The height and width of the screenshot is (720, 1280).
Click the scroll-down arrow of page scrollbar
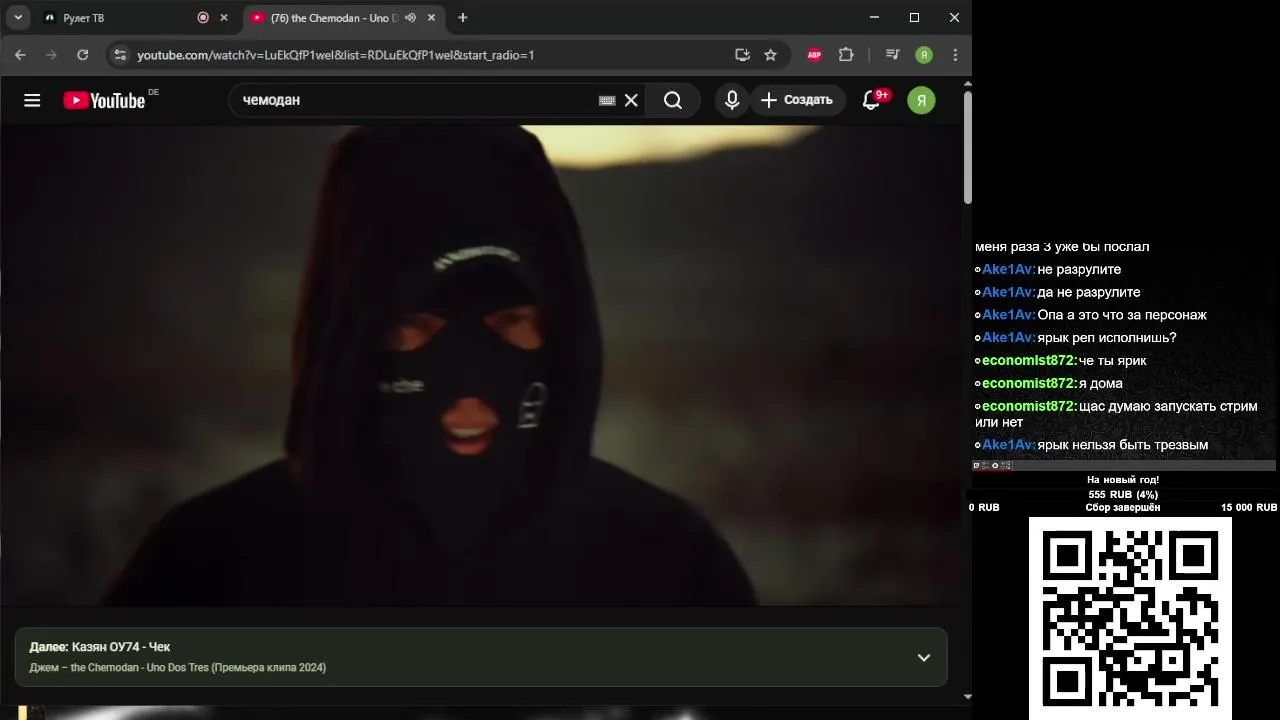pos(967,696)
